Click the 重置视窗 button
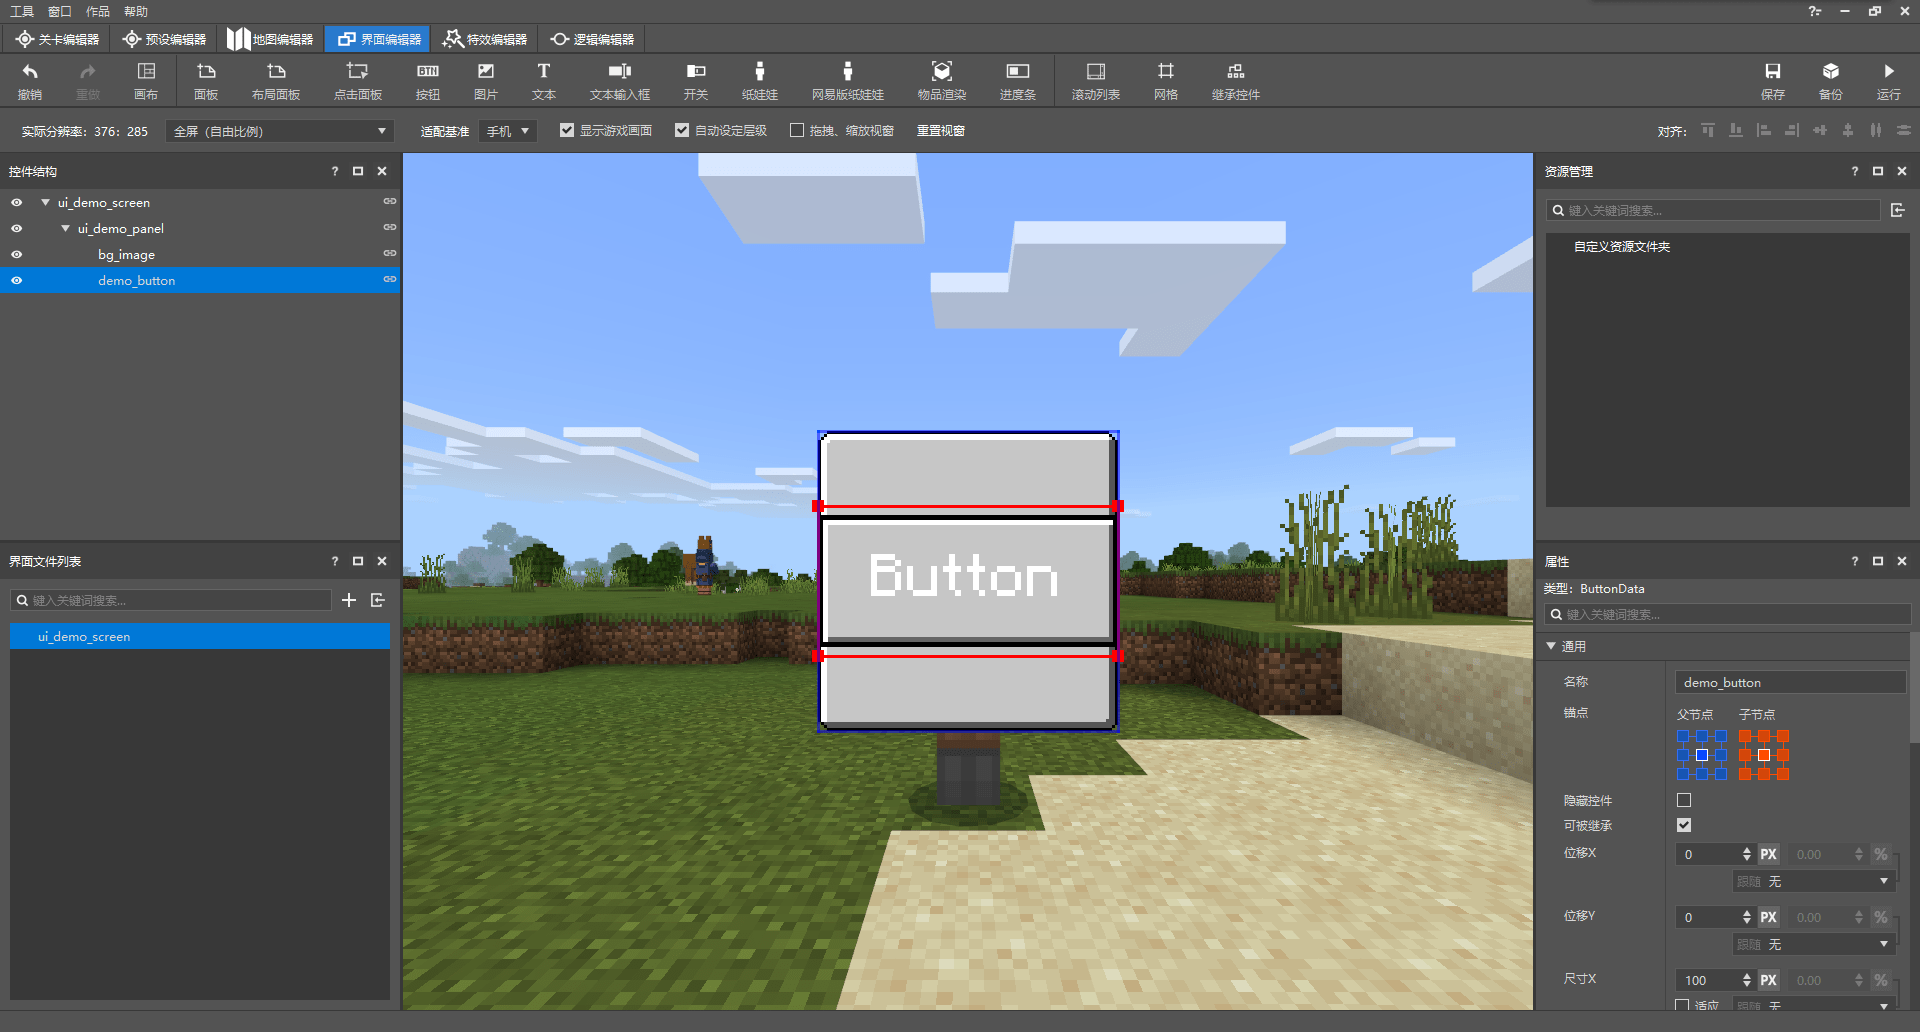The height and width of the screenshot is (1032, 1920). (941, 130)
